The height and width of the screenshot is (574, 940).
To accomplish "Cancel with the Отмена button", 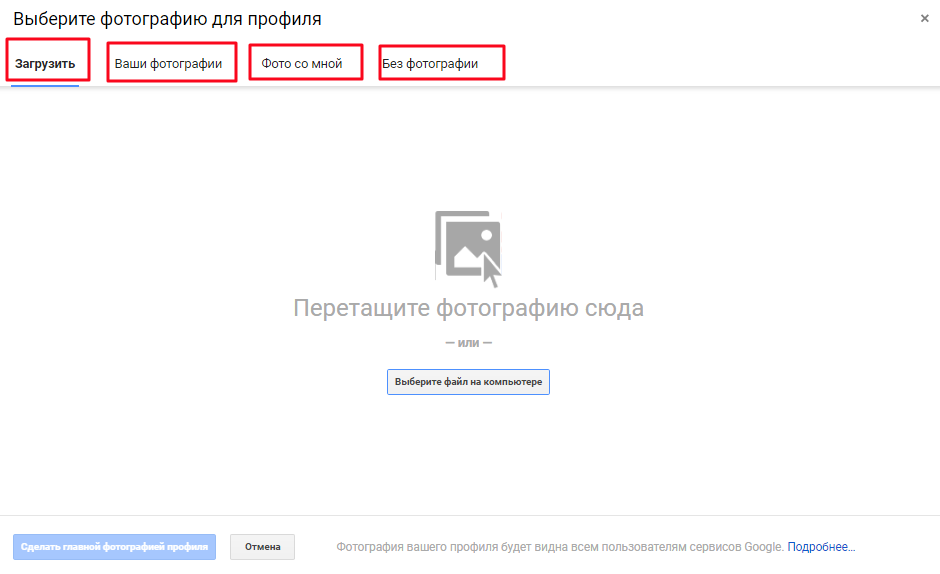I will pyautogui.click(x=263, y=547).
